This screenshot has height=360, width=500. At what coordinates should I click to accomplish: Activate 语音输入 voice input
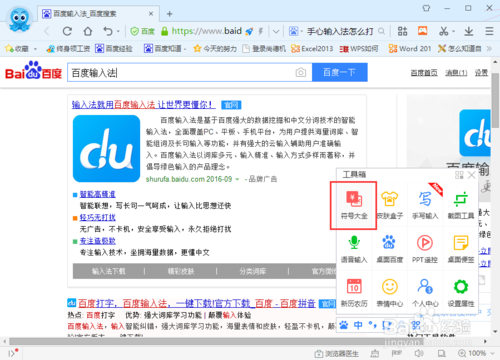(354, 249)
